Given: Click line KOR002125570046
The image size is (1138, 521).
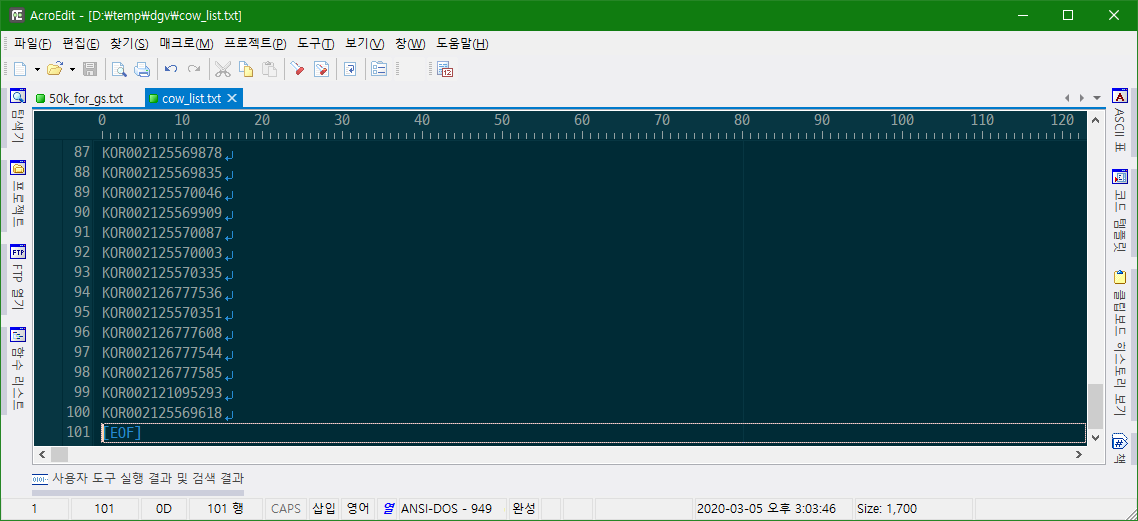Looking at the screenshot, I should pos(162,194).
